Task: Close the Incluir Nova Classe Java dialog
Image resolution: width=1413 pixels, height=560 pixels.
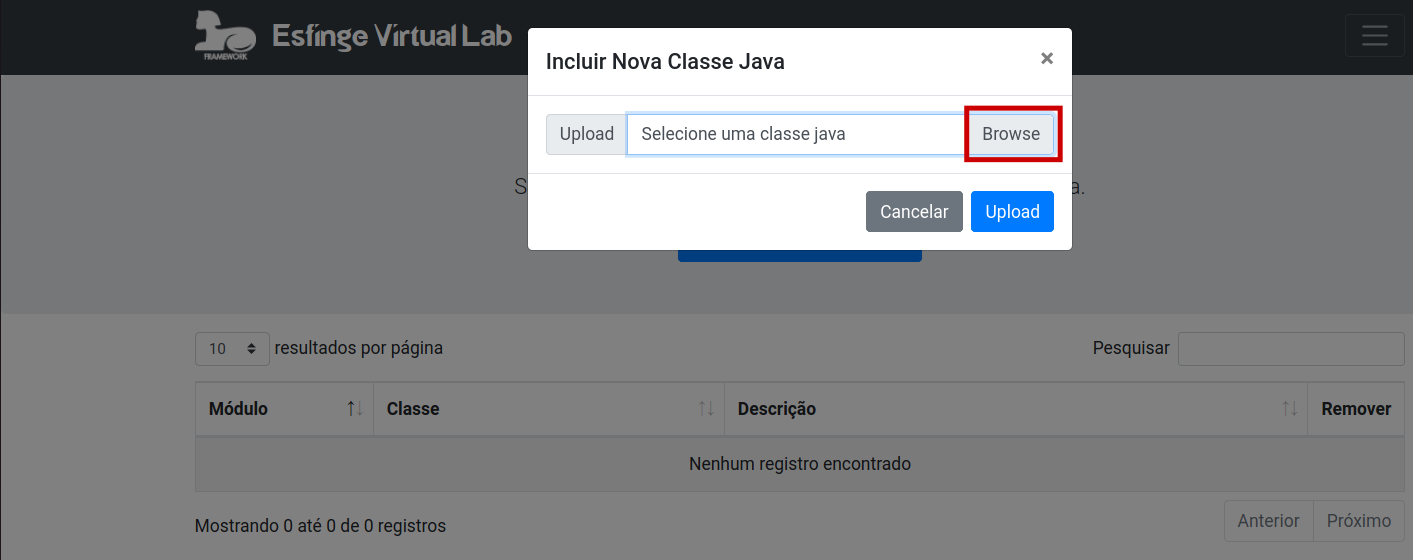Action: [x=1047, y=59]
